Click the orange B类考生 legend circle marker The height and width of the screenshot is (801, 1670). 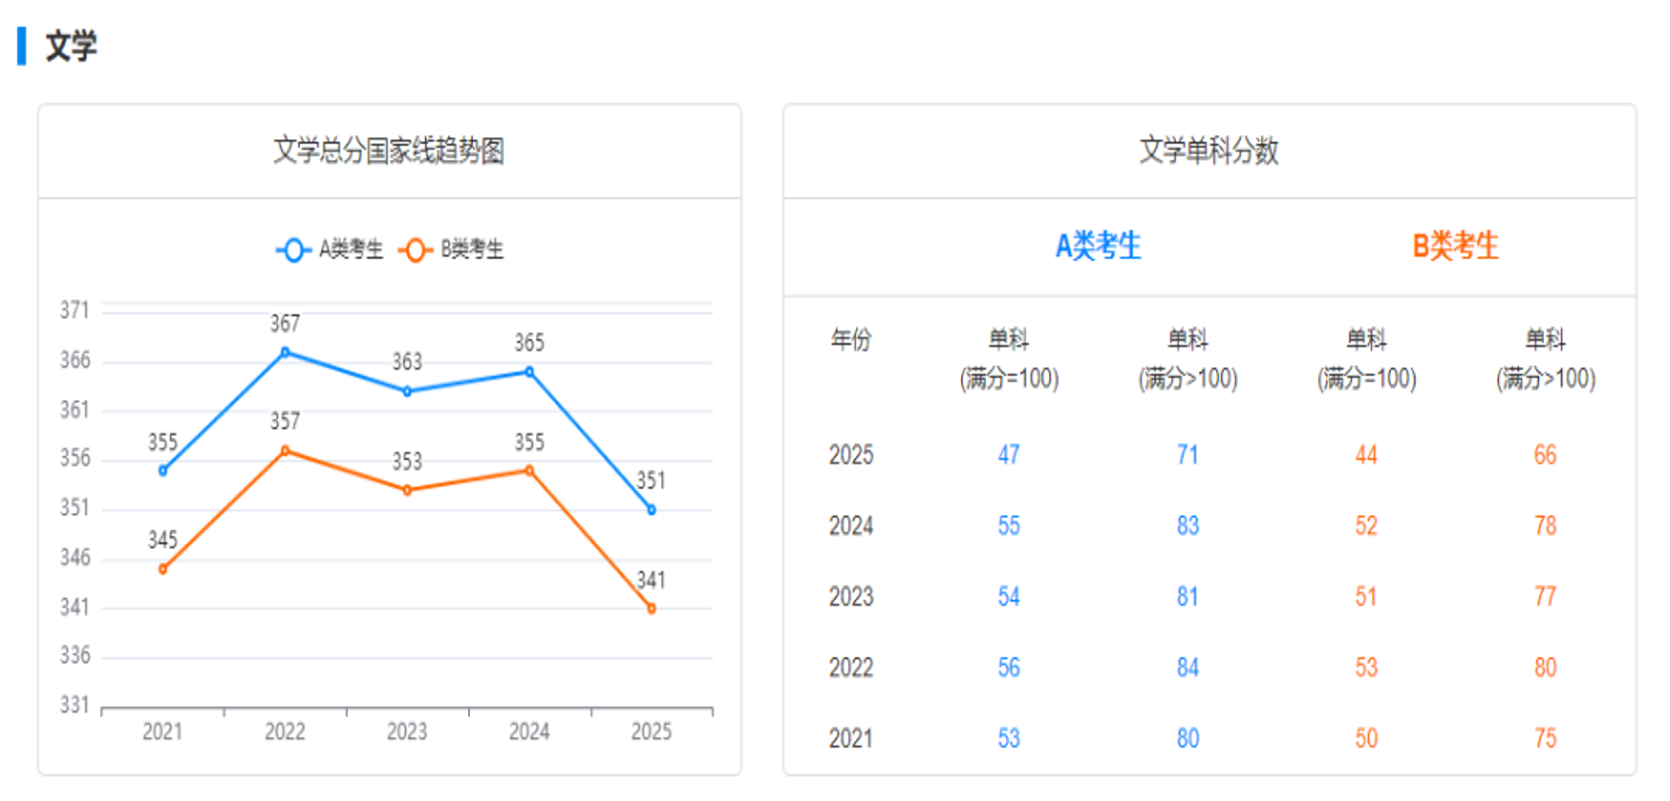tap(415, 250)
